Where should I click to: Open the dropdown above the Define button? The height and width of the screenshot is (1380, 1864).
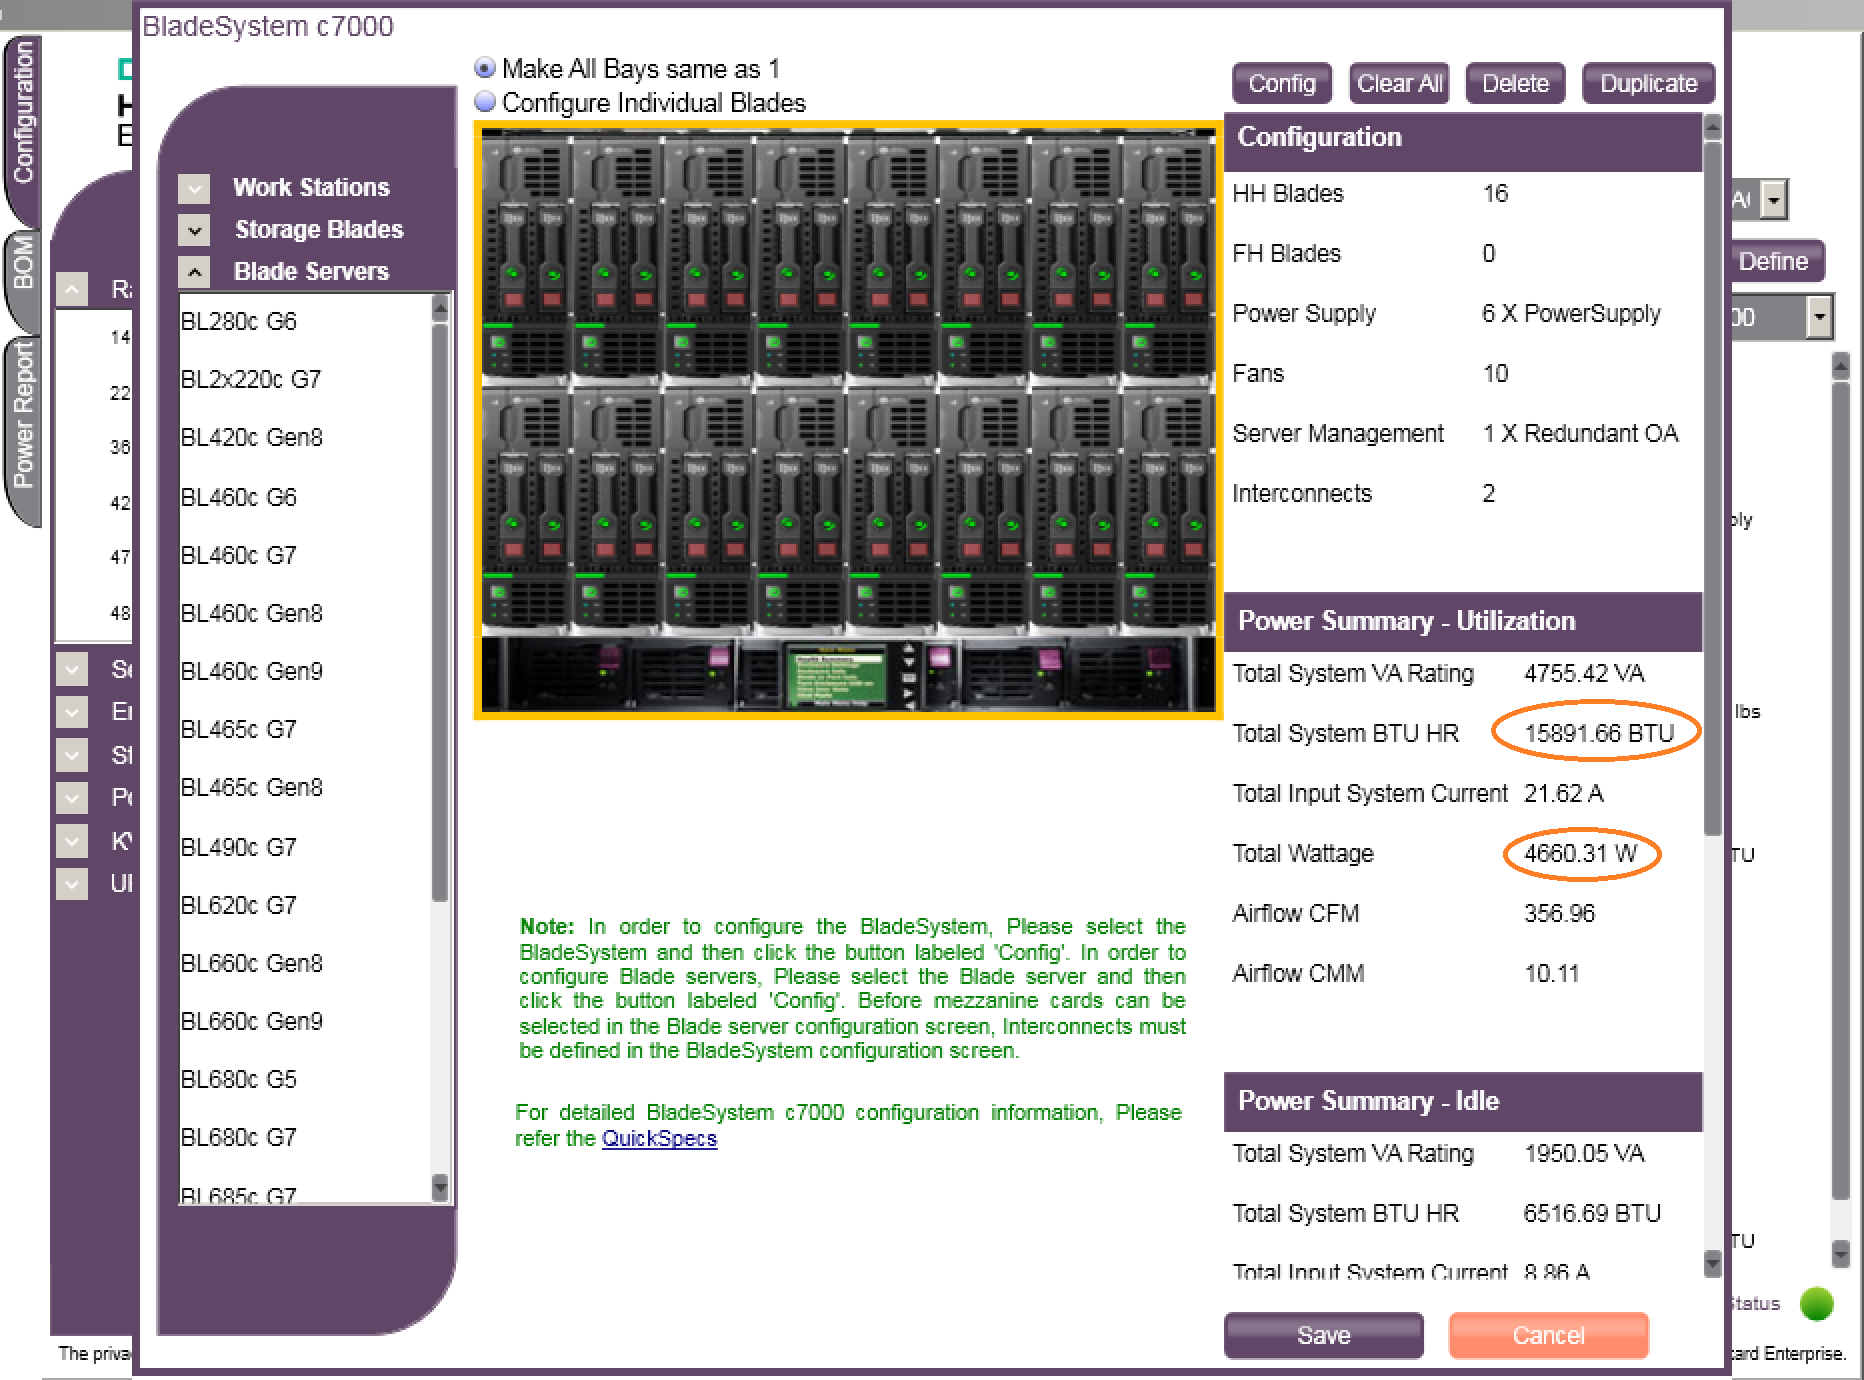pos(1774,200)
